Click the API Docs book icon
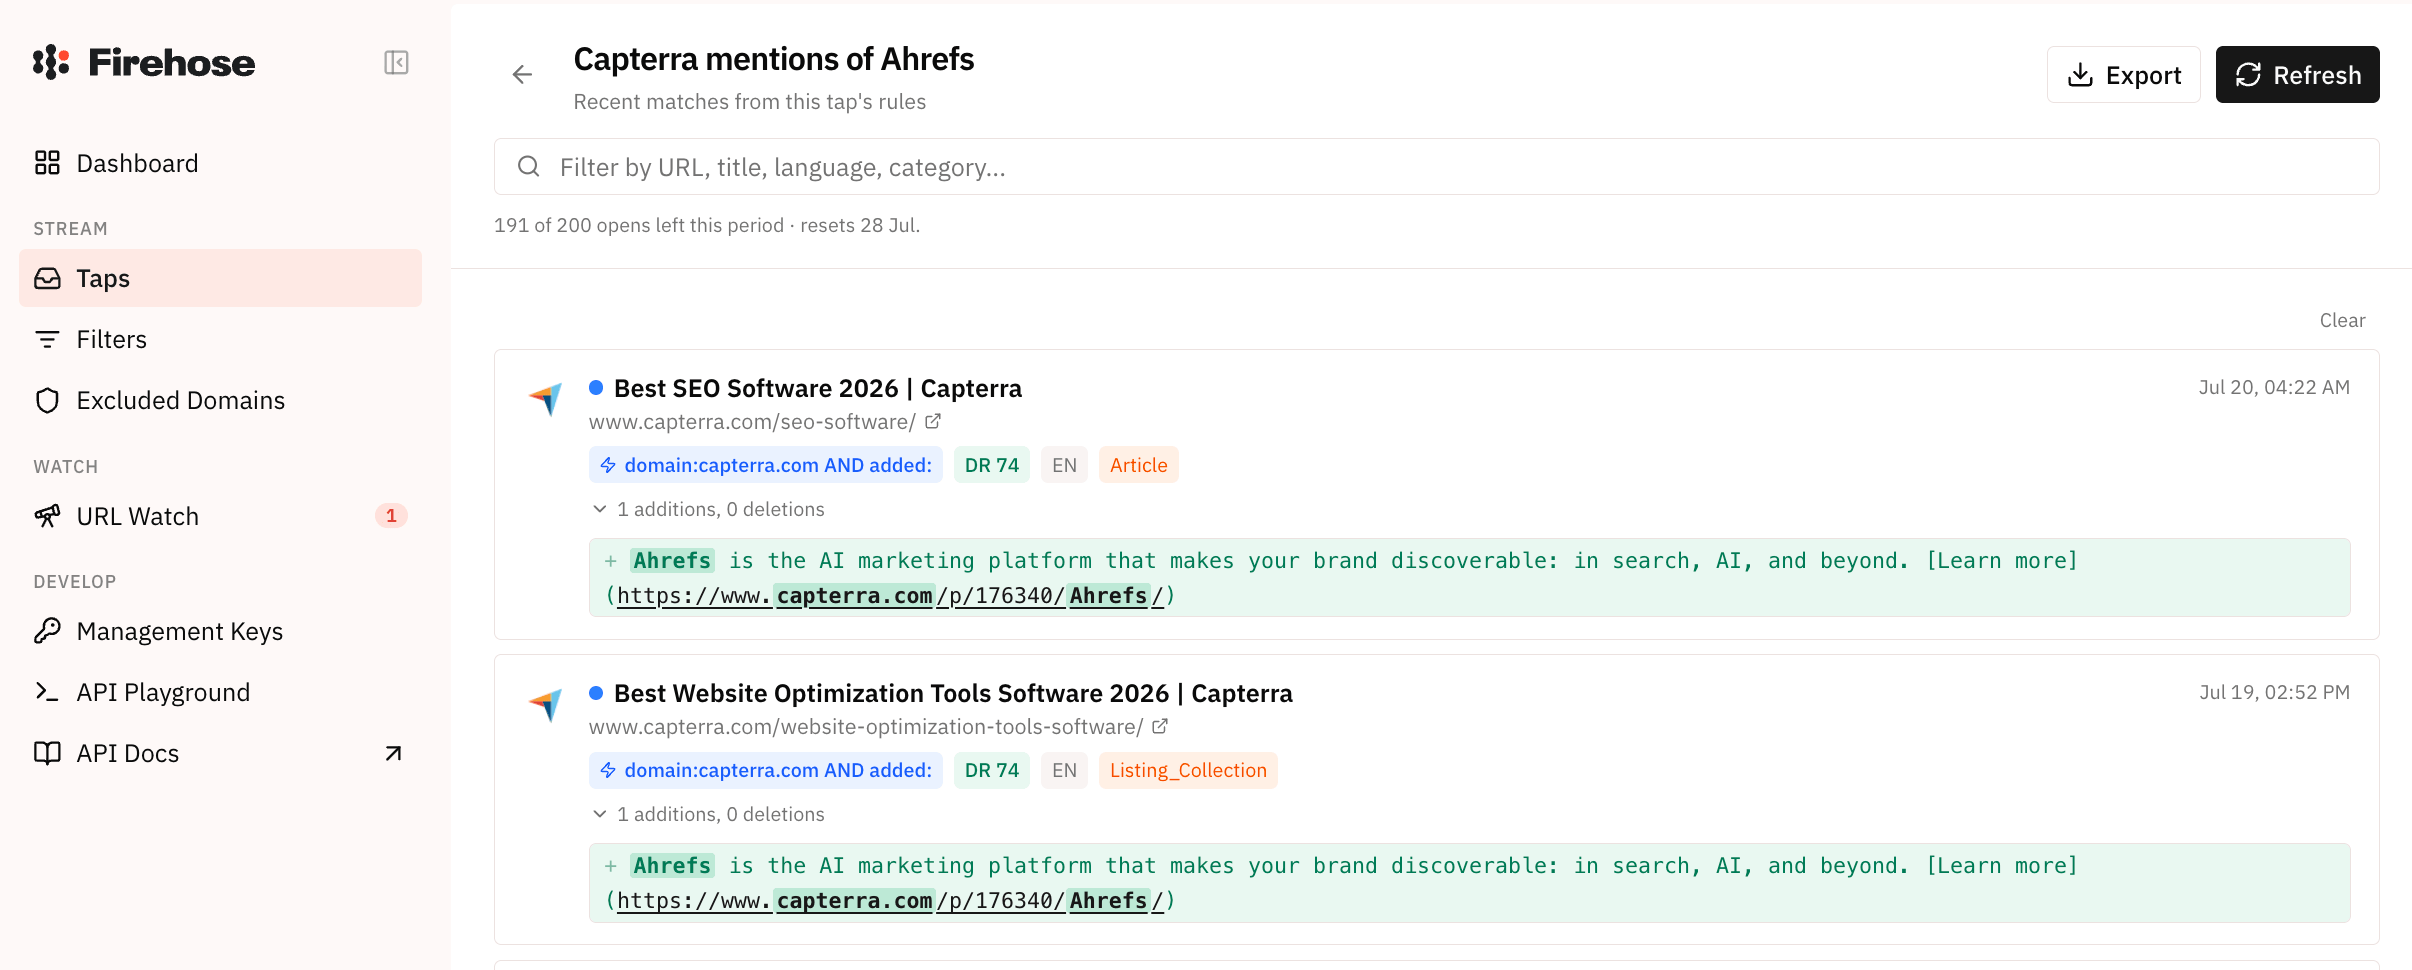Screen dimensions: 2412x970 (x=47, y=753)
